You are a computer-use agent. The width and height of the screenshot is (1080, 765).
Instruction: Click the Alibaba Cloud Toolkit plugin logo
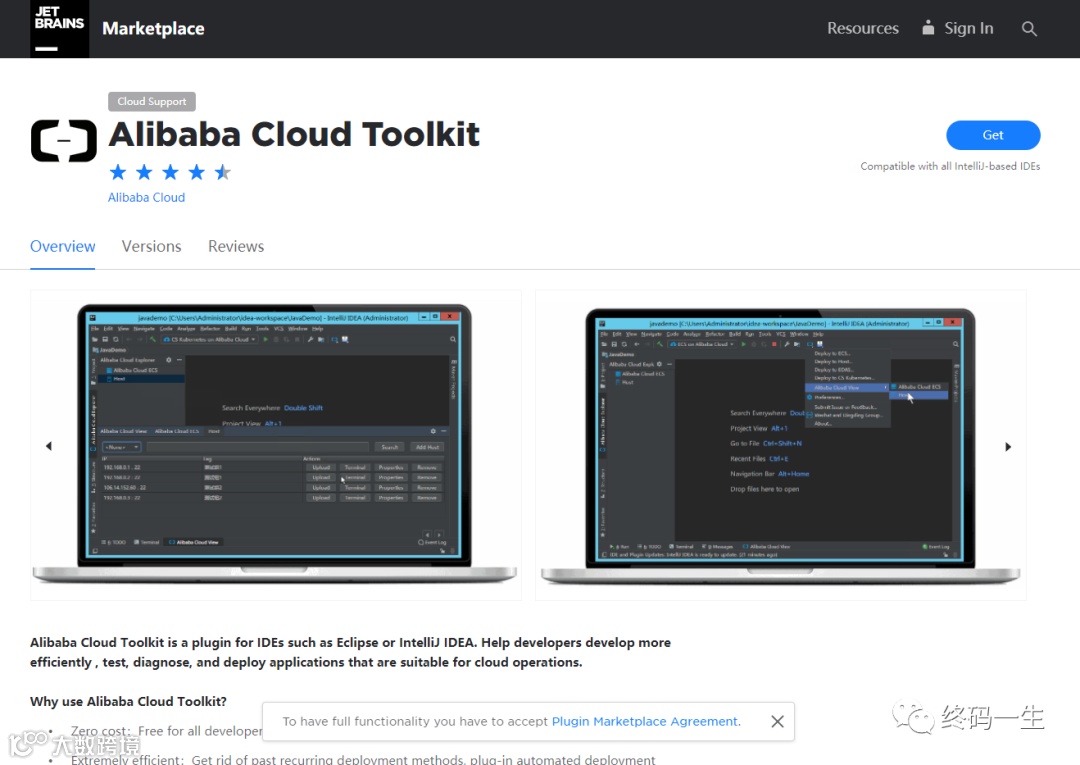click(x=63, y=140)
